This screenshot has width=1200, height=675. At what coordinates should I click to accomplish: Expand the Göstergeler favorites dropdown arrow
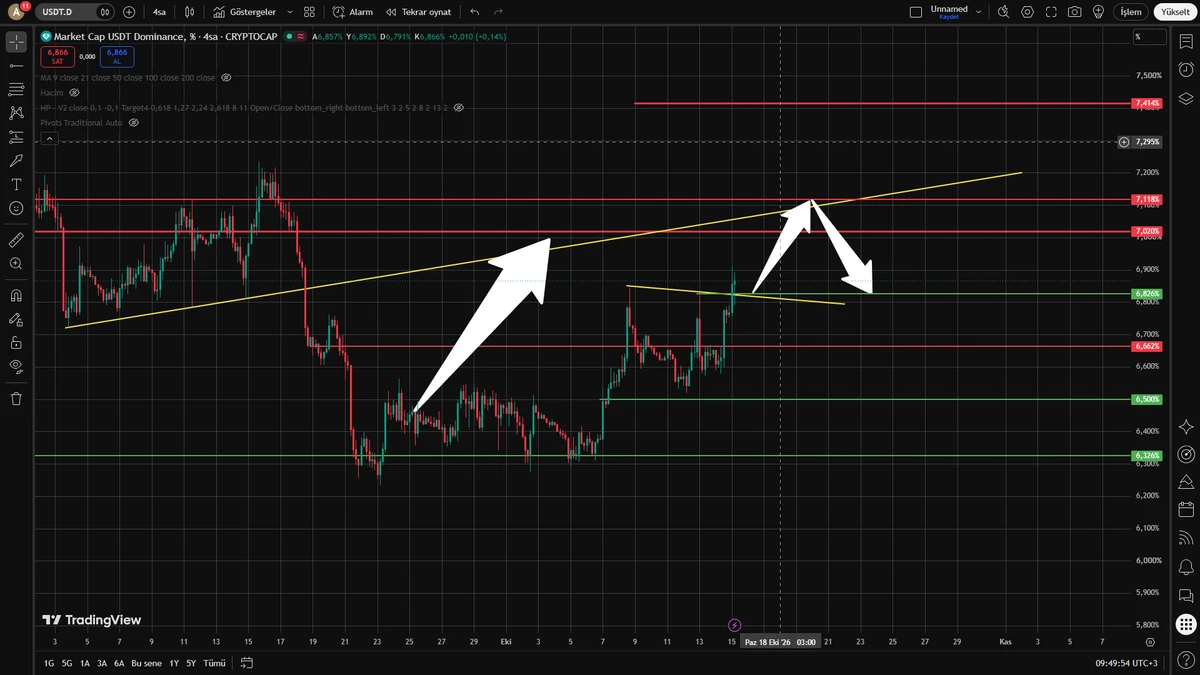[x=290, y=12]
